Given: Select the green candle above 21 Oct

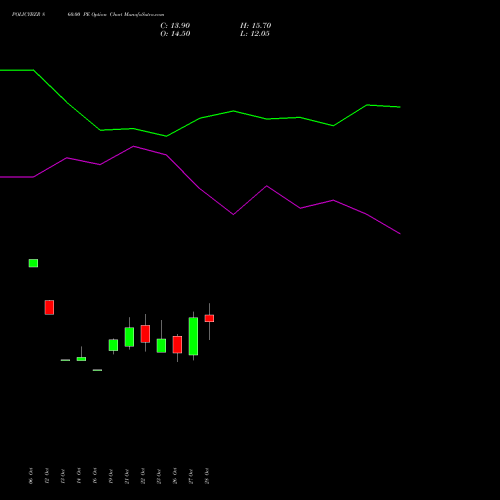Looking at the screenshot, I should tap(129, 337).
